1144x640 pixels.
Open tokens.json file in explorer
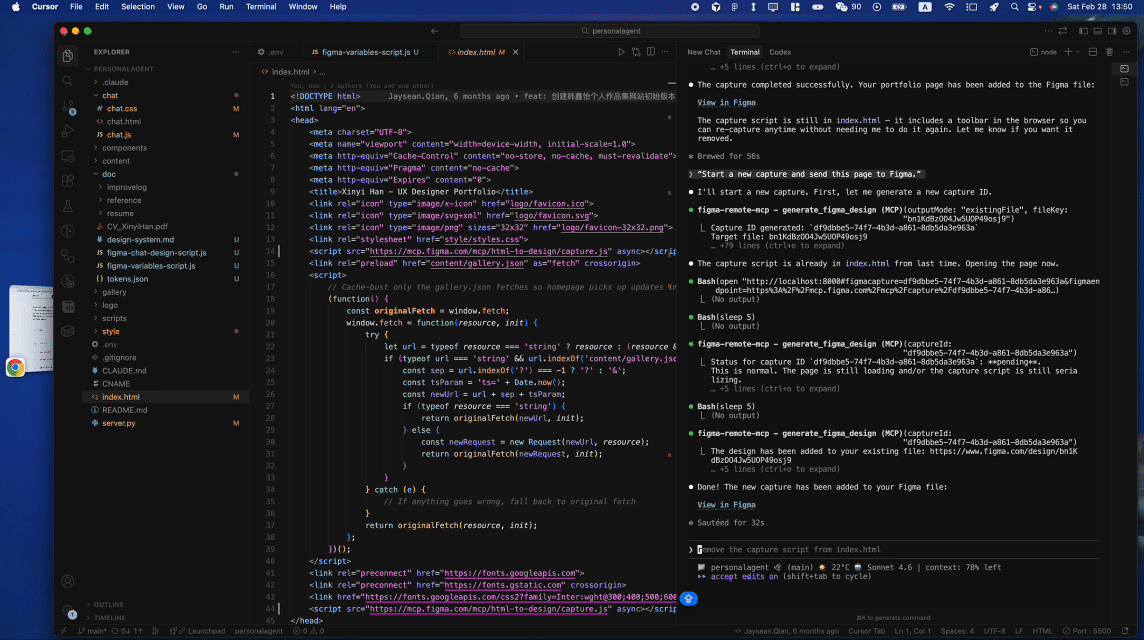tap(127, 279)
